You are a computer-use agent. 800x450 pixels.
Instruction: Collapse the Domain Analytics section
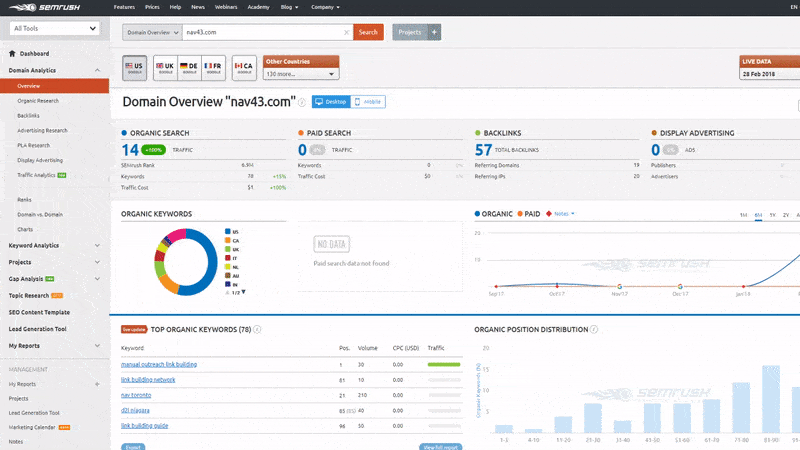(97, 70)
